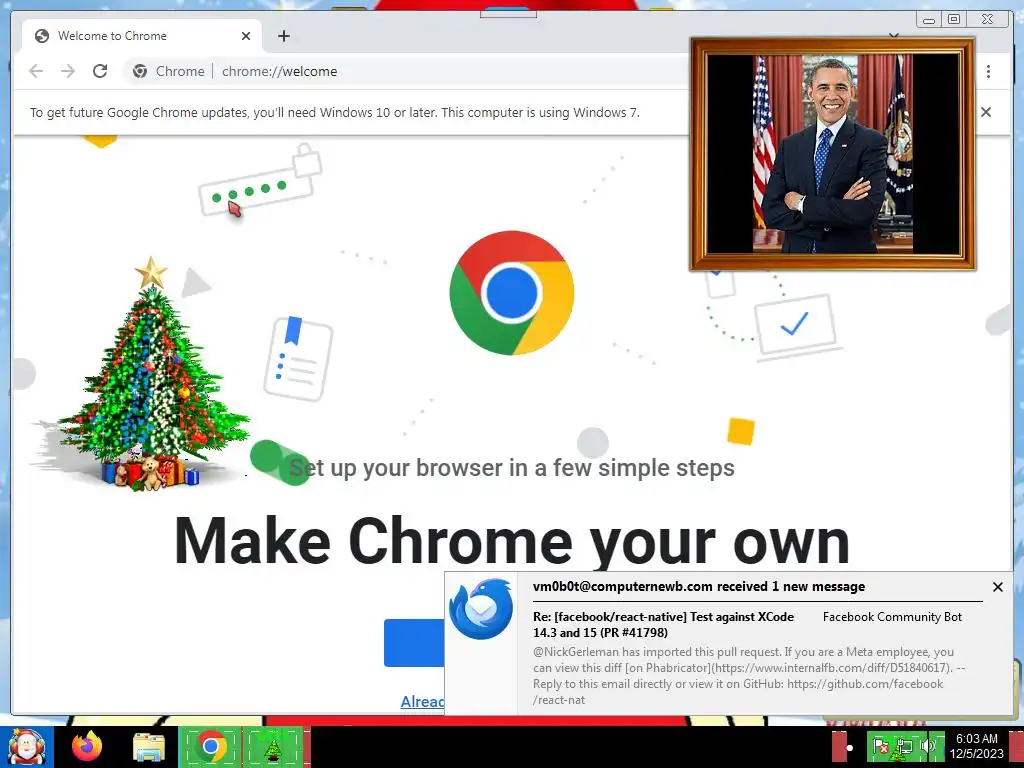Image resolution: width=1024 pixels, height=768 pixels.
Task: Select the Welcome to Chrome tab
Action: tap(142, 36)
